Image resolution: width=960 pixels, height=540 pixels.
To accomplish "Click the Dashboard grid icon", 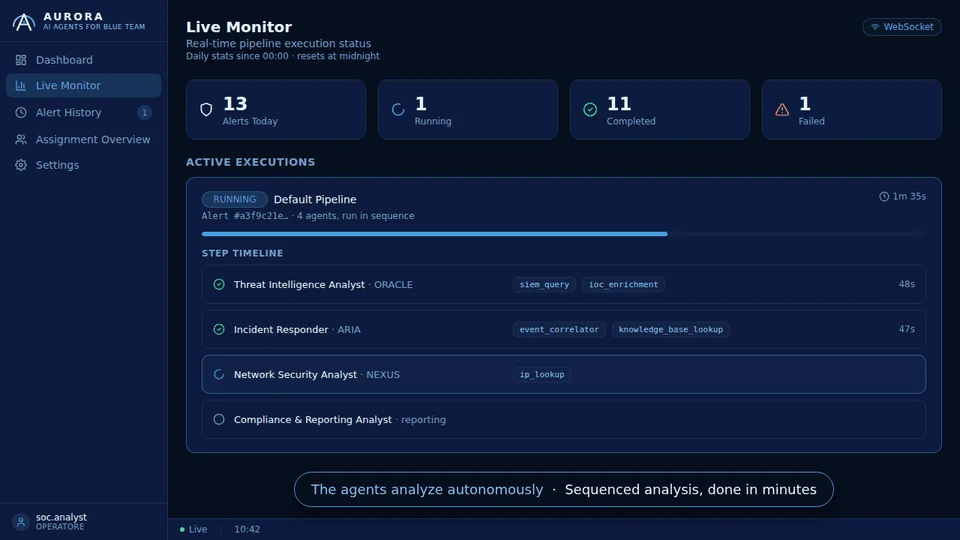I will [21, 60].
